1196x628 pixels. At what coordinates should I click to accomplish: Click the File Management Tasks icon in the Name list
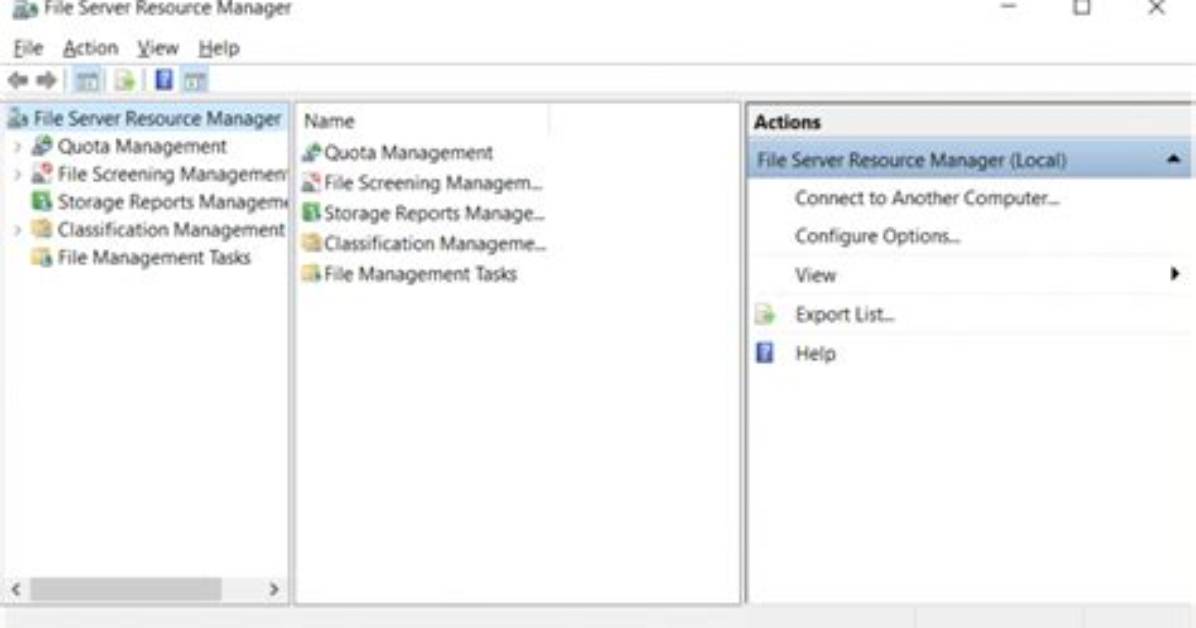pyautogui.click(x=311, y=273)
